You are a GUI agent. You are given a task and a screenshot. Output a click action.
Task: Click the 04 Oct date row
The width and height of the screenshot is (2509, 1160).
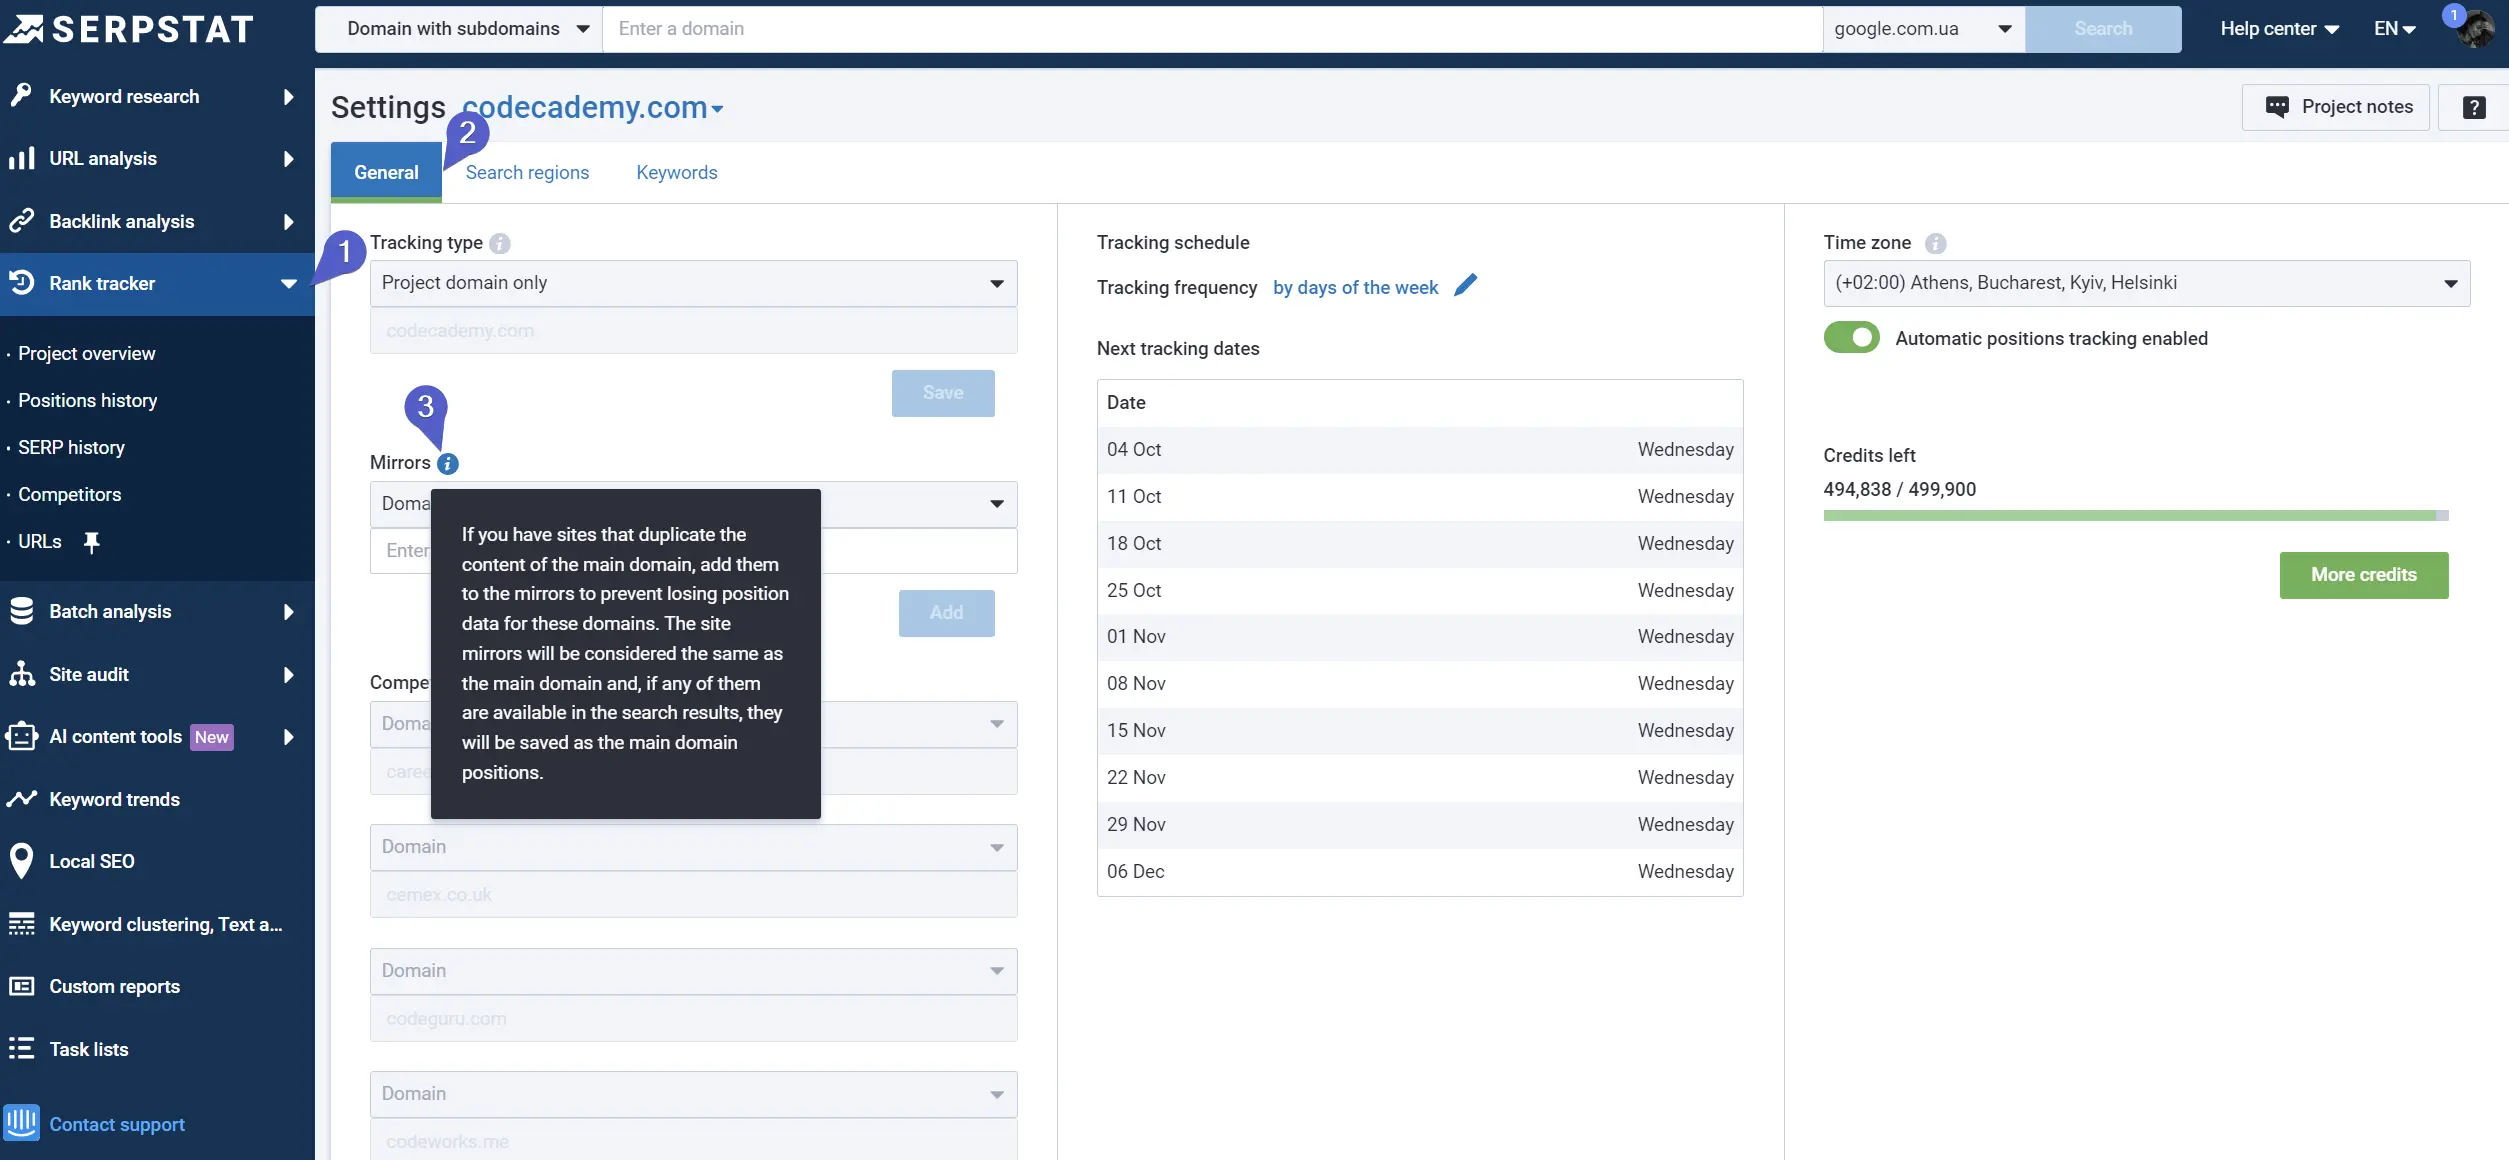(1419, 450)
